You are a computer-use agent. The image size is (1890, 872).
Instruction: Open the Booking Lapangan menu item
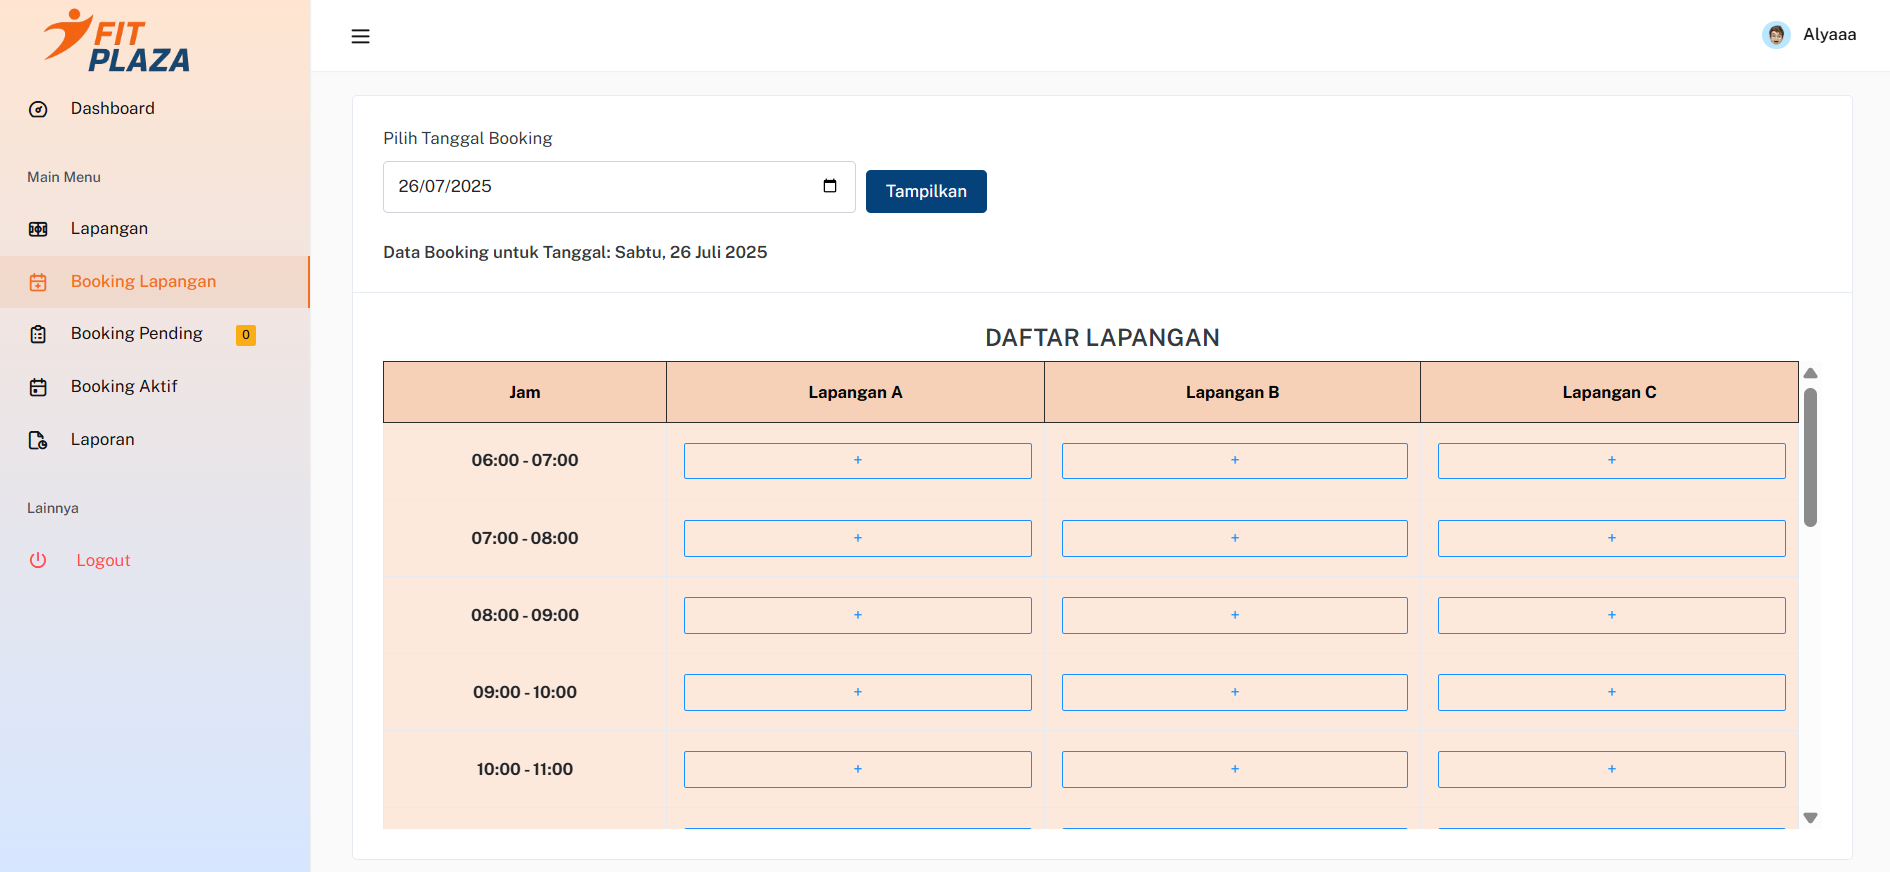pos(143,282)
